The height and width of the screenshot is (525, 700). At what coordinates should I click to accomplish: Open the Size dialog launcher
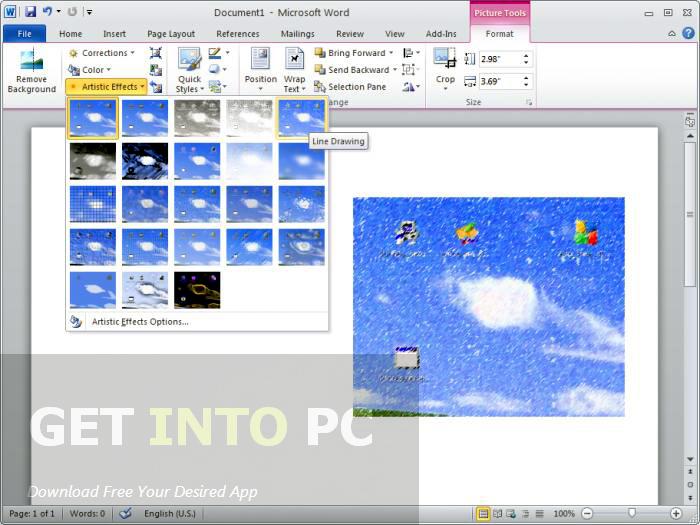(529, 103)
